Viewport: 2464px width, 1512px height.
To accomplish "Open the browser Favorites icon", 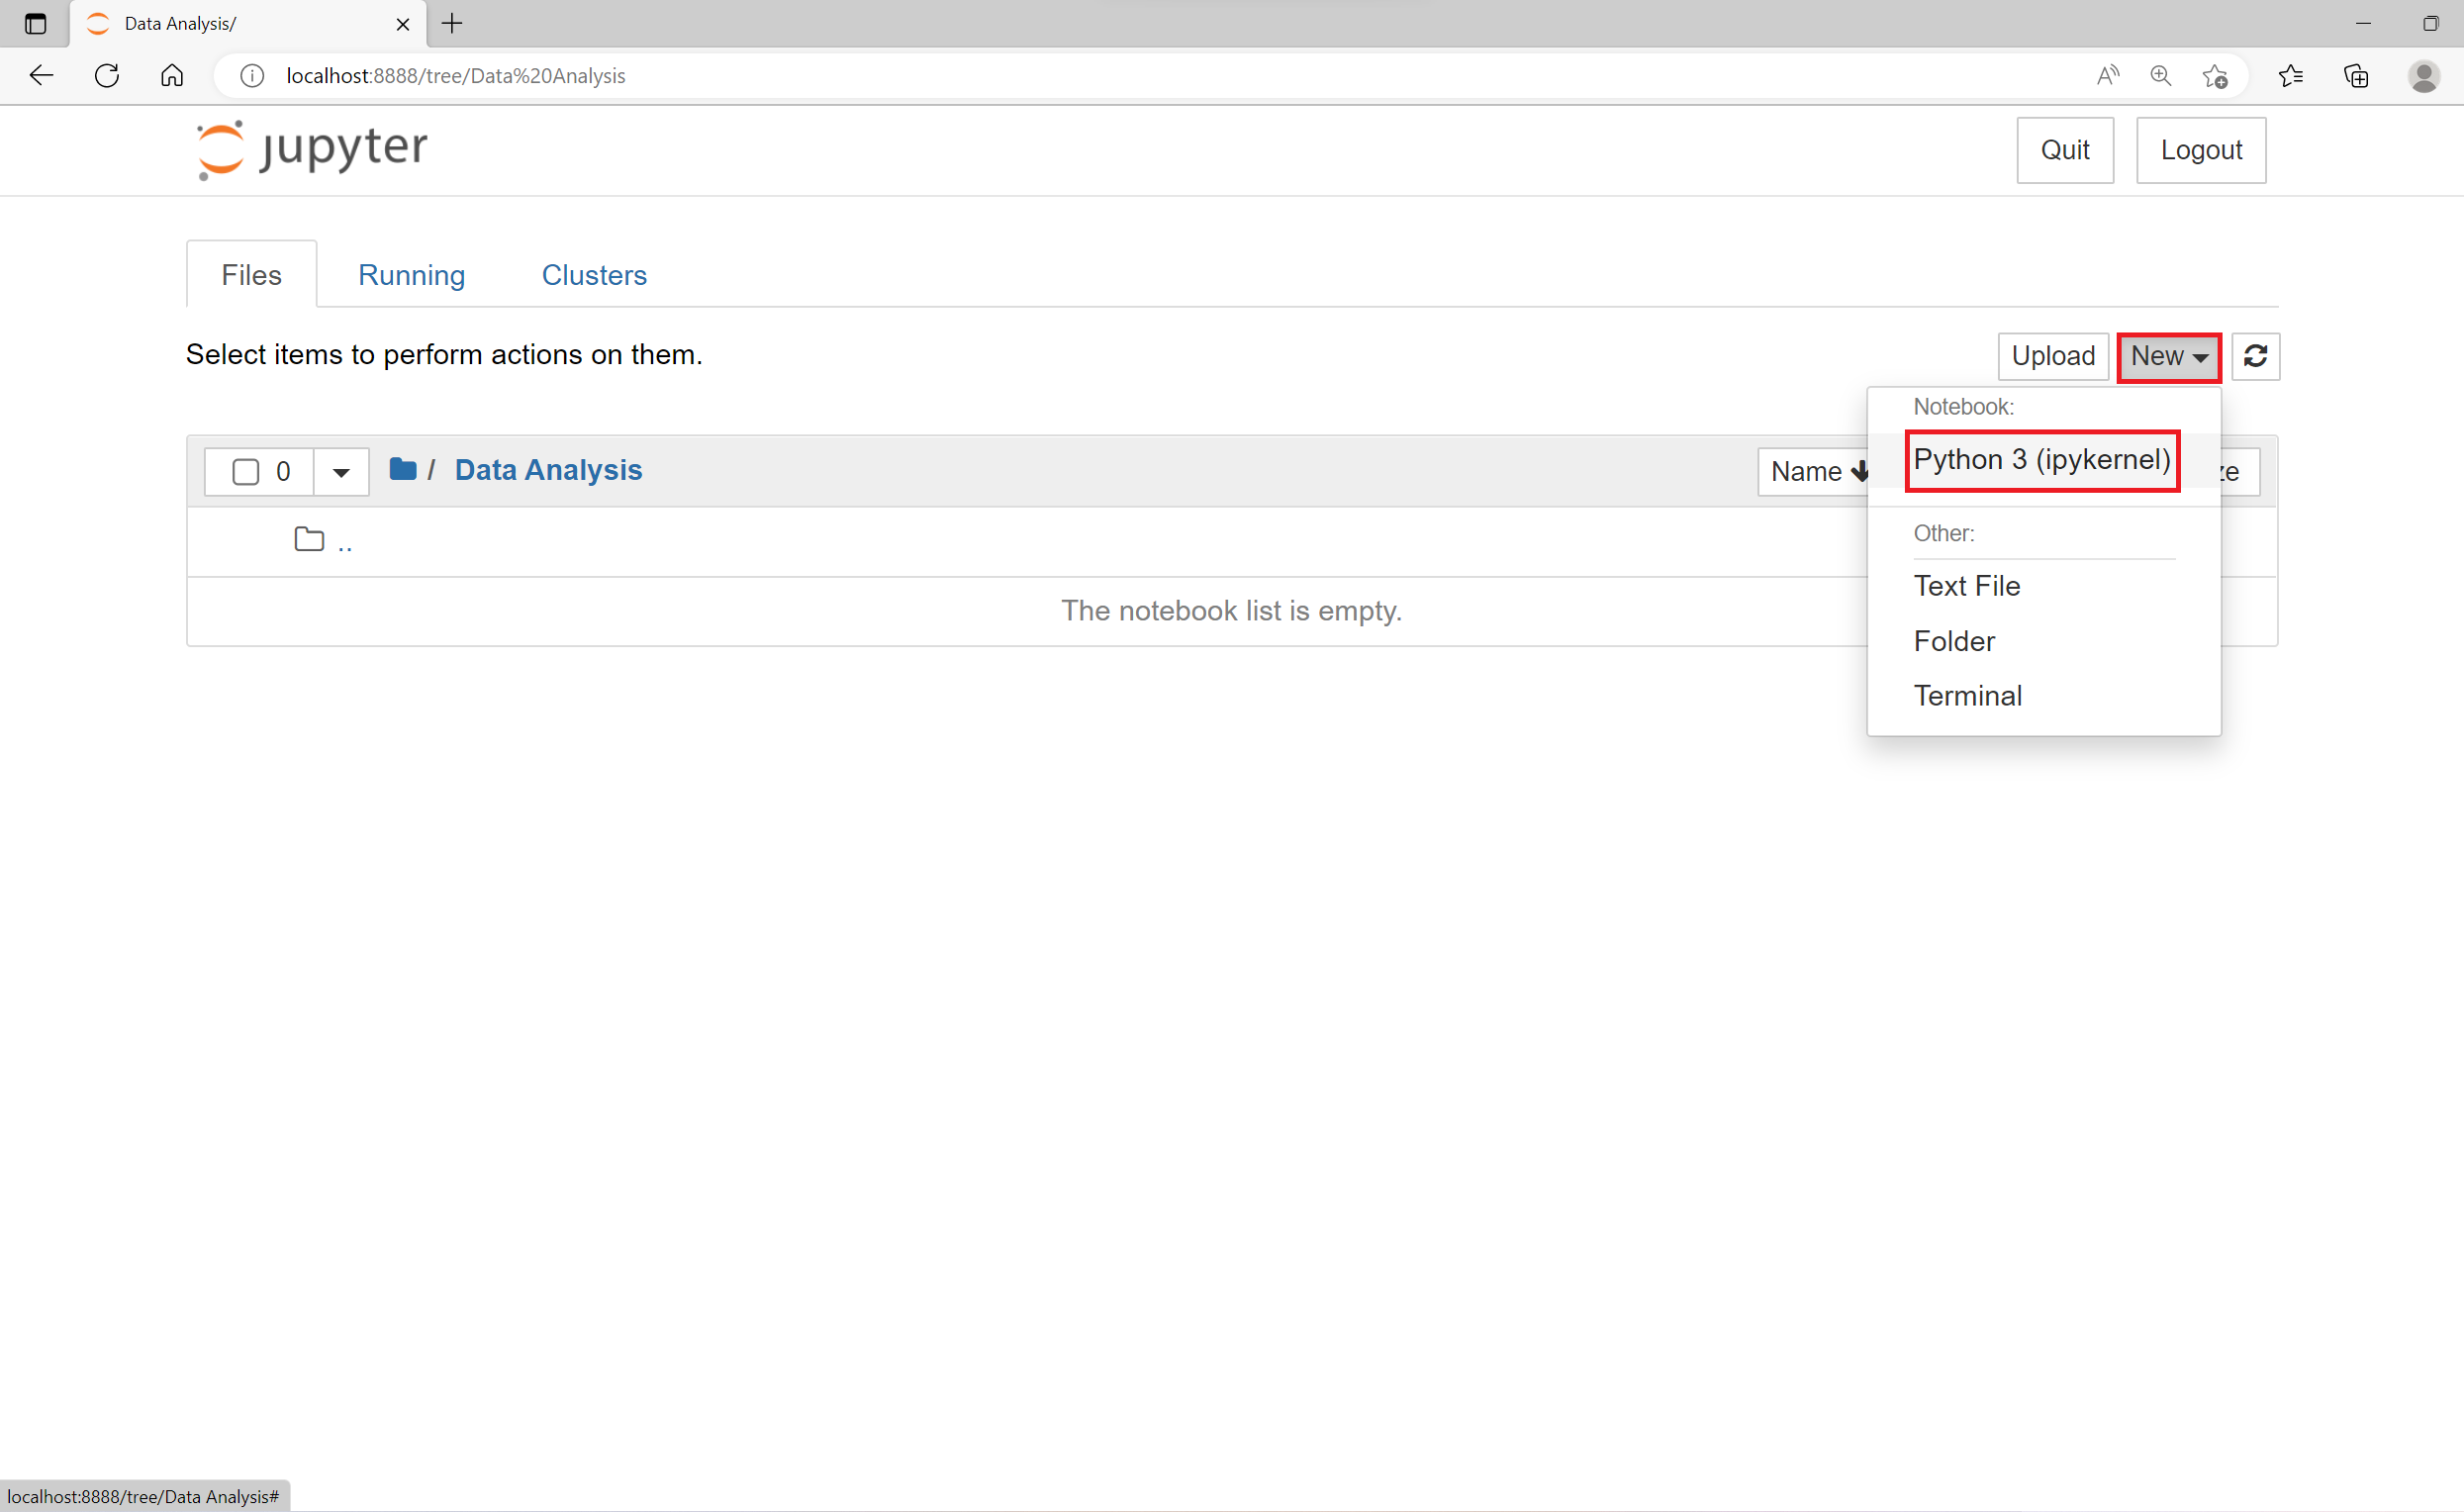I will tap(2290, 76).
